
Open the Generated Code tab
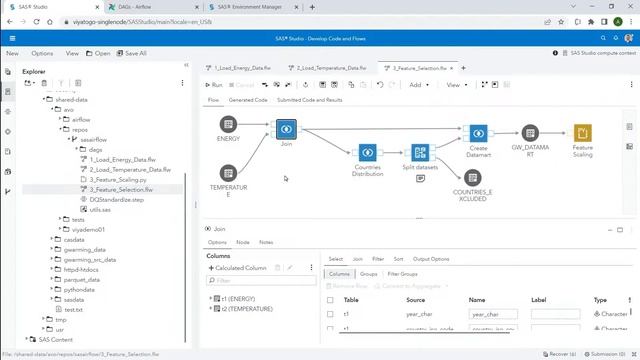point(248,100)
